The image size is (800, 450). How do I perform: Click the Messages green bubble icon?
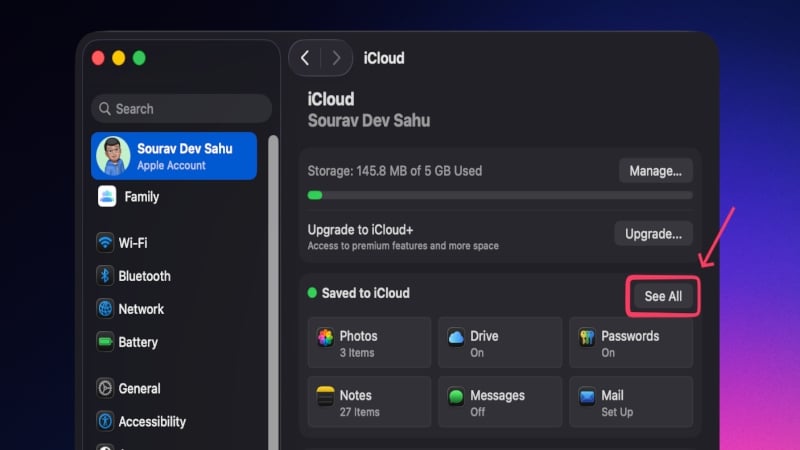click(456, 396)
